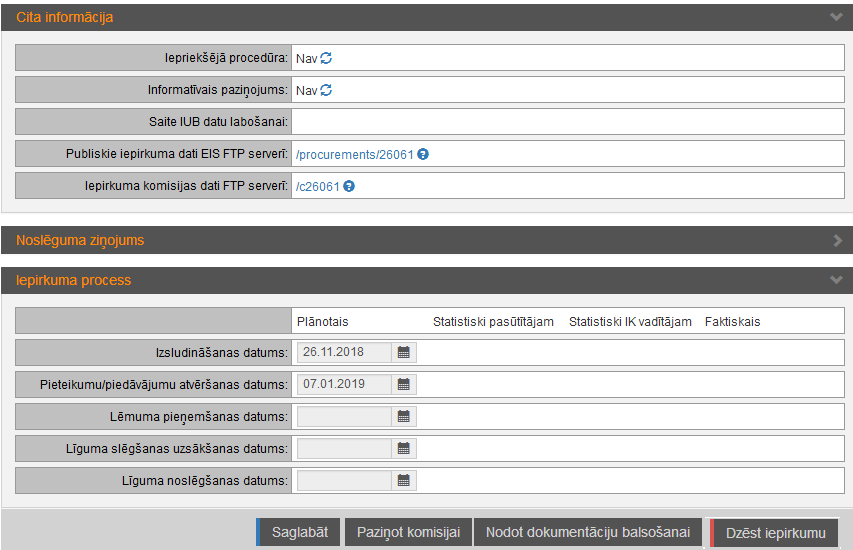This screenshot has width=853, height=550.
Task: Collapse the Cita informācija section
Action: 836,17
